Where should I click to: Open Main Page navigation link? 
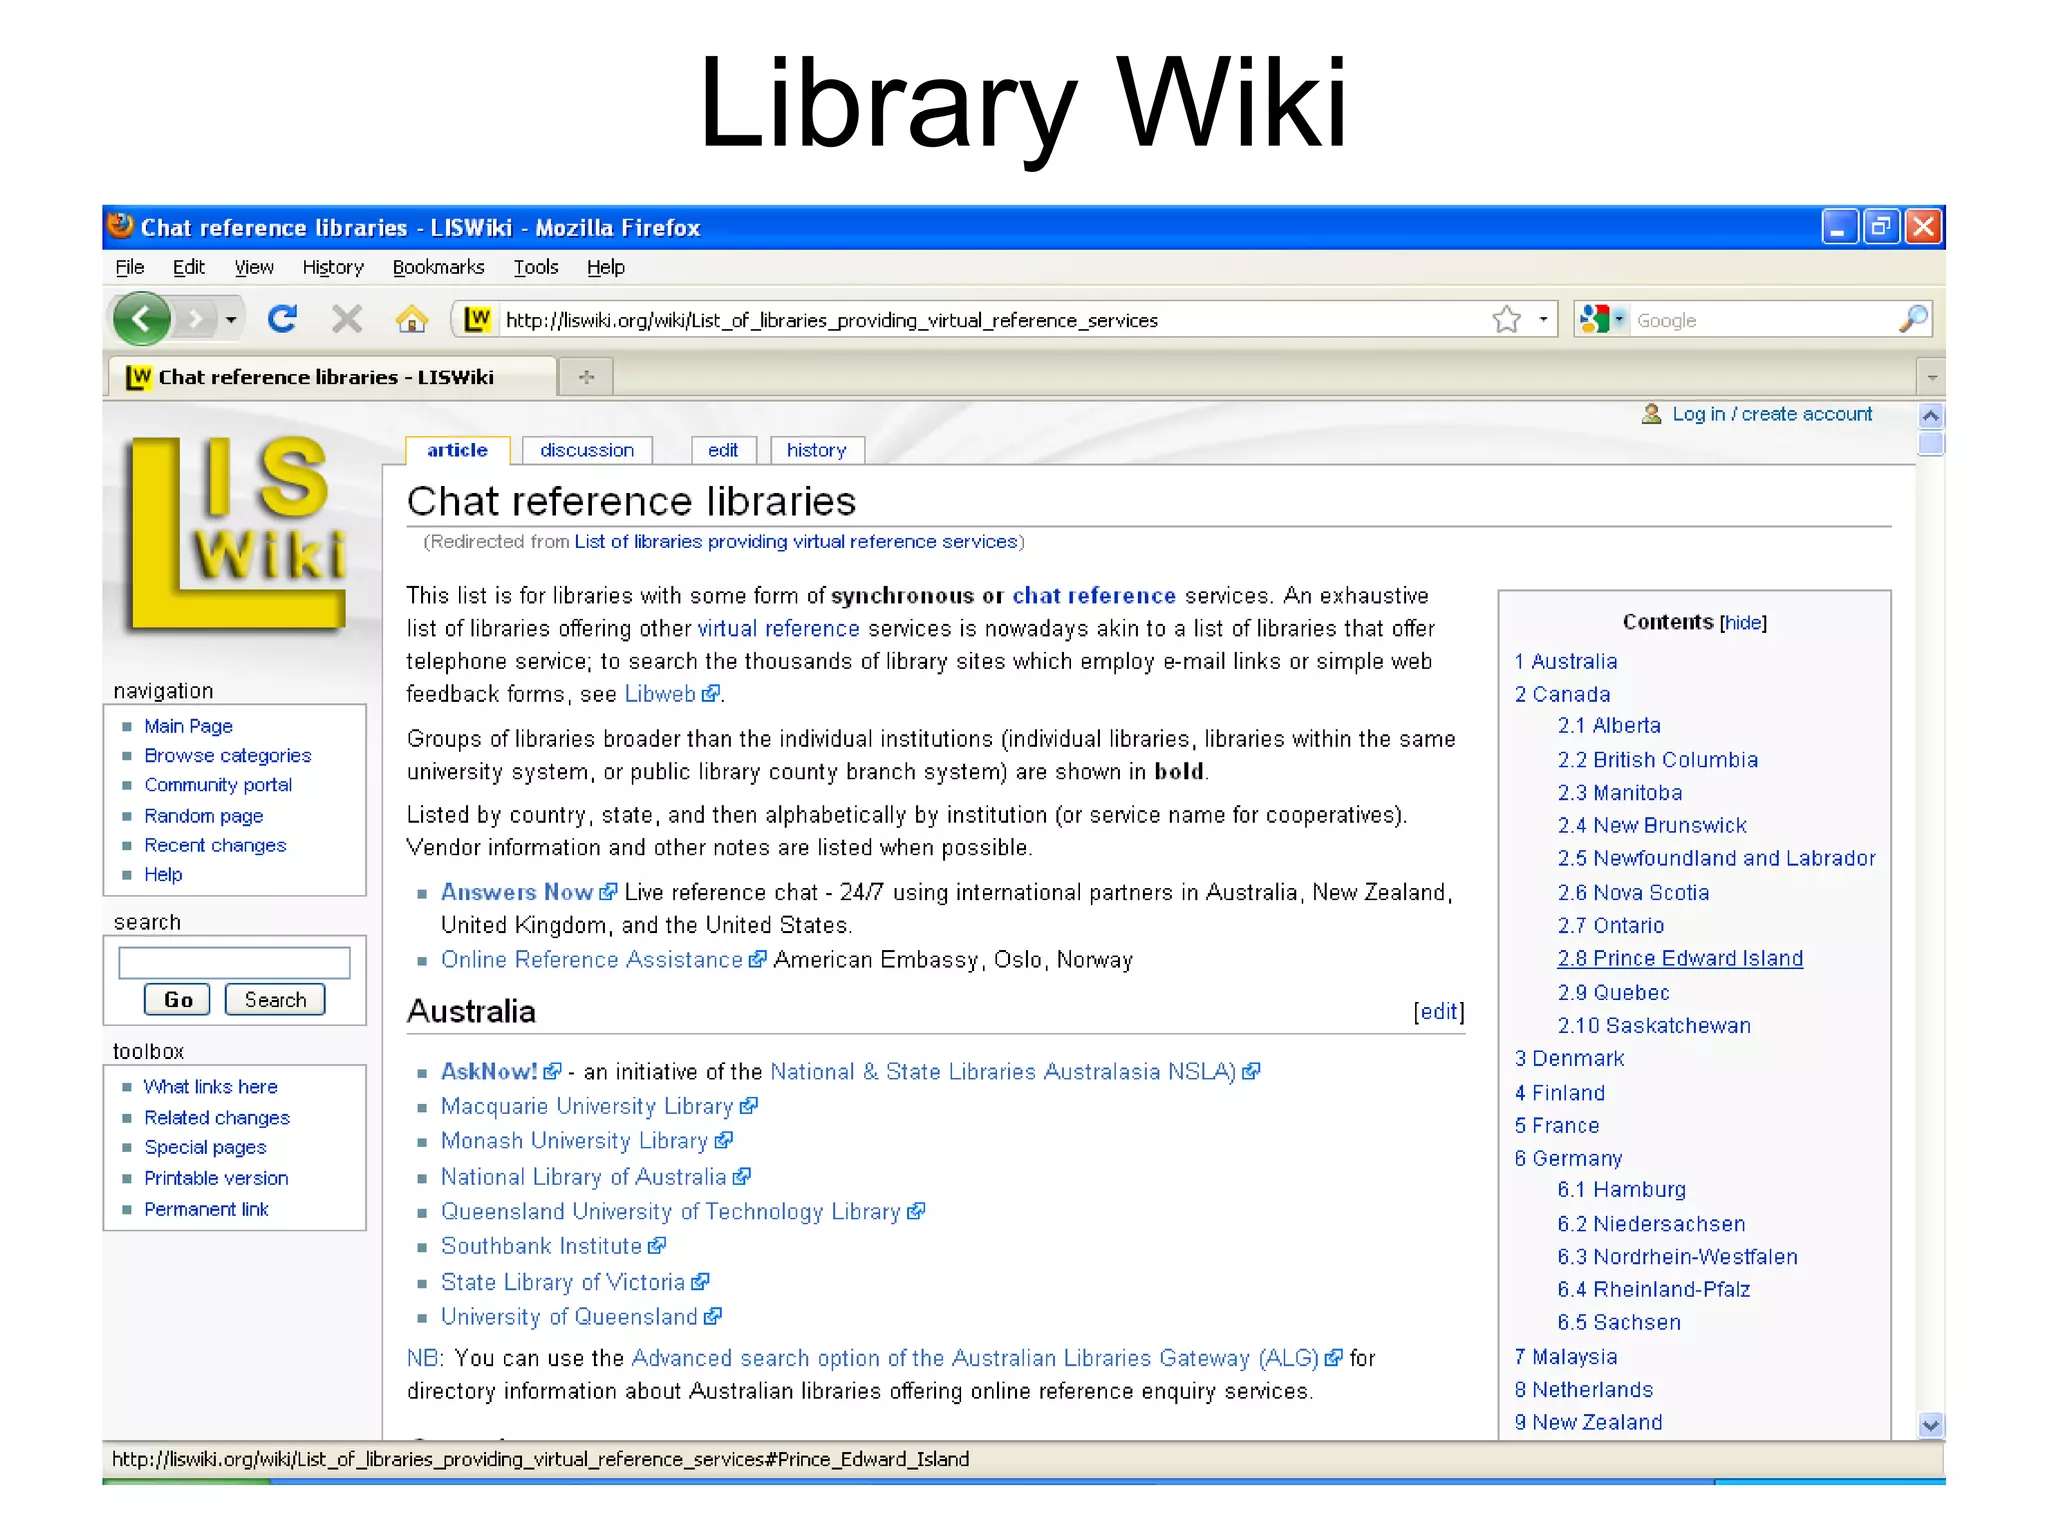coord(188,726)
